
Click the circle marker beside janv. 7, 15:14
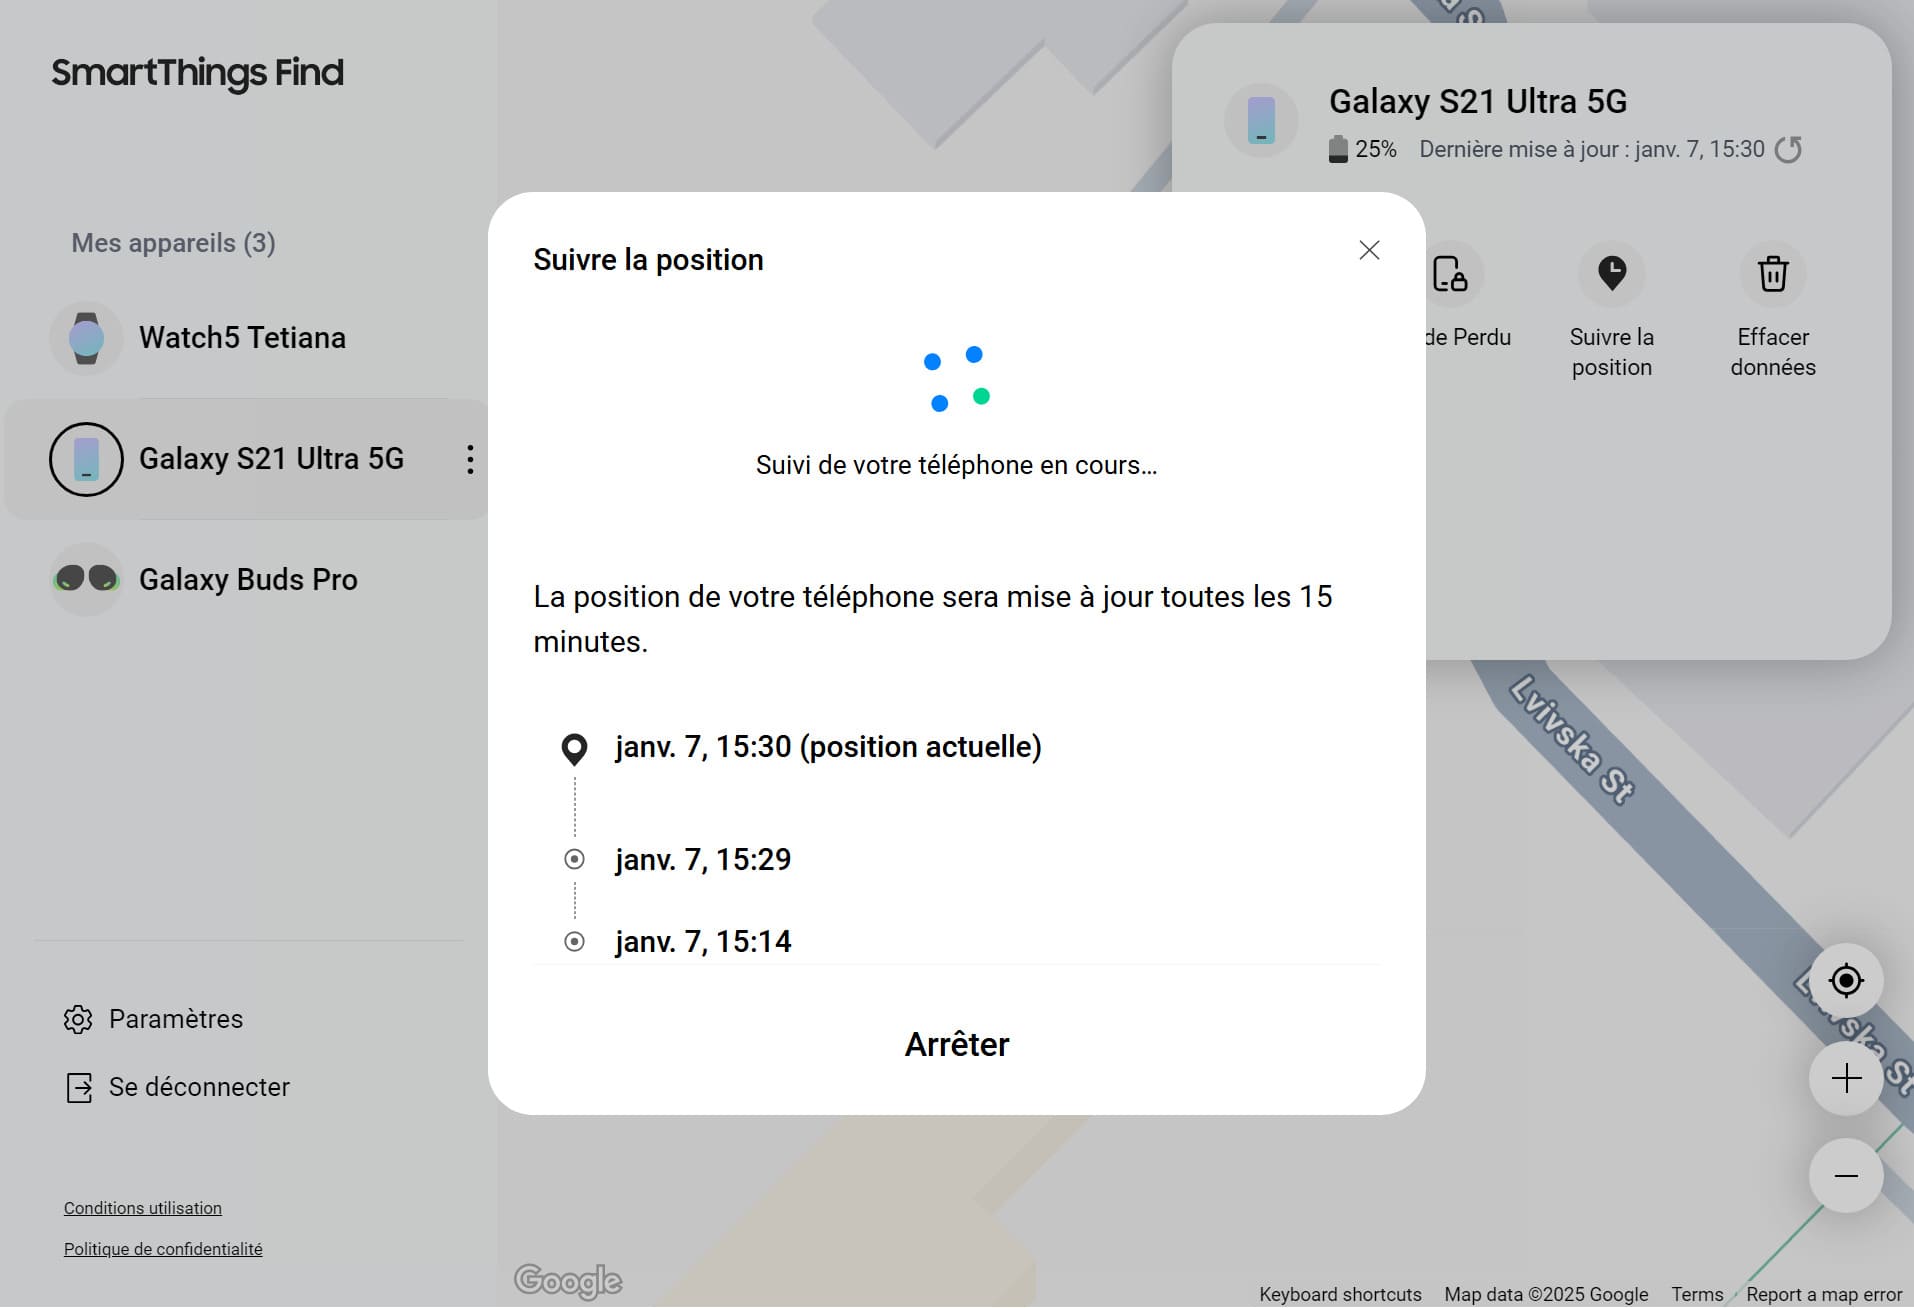point(574,941)
